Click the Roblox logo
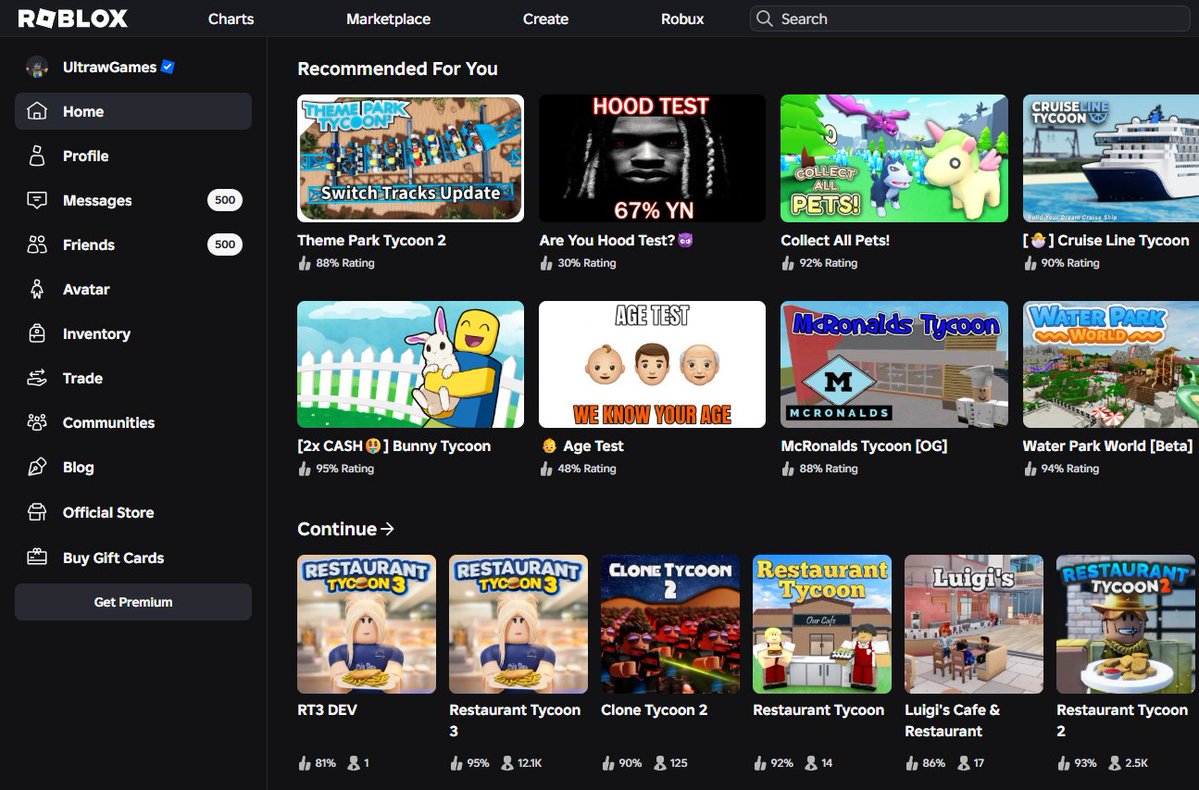 73,18
